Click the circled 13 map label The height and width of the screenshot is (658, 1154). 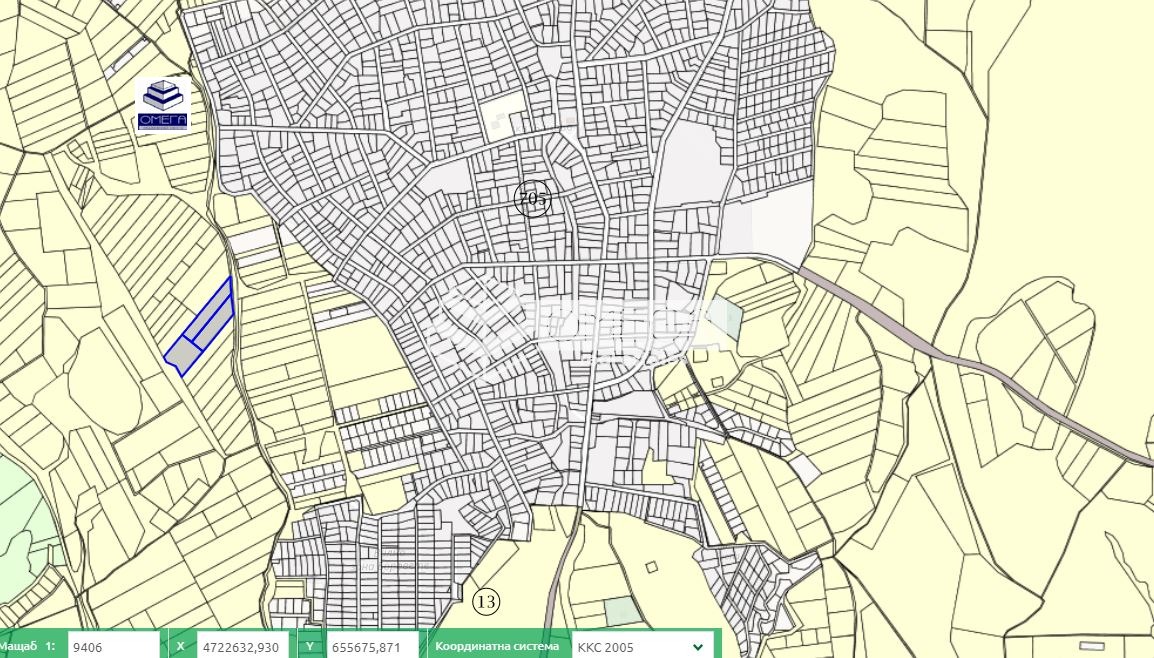click(486, 601)
